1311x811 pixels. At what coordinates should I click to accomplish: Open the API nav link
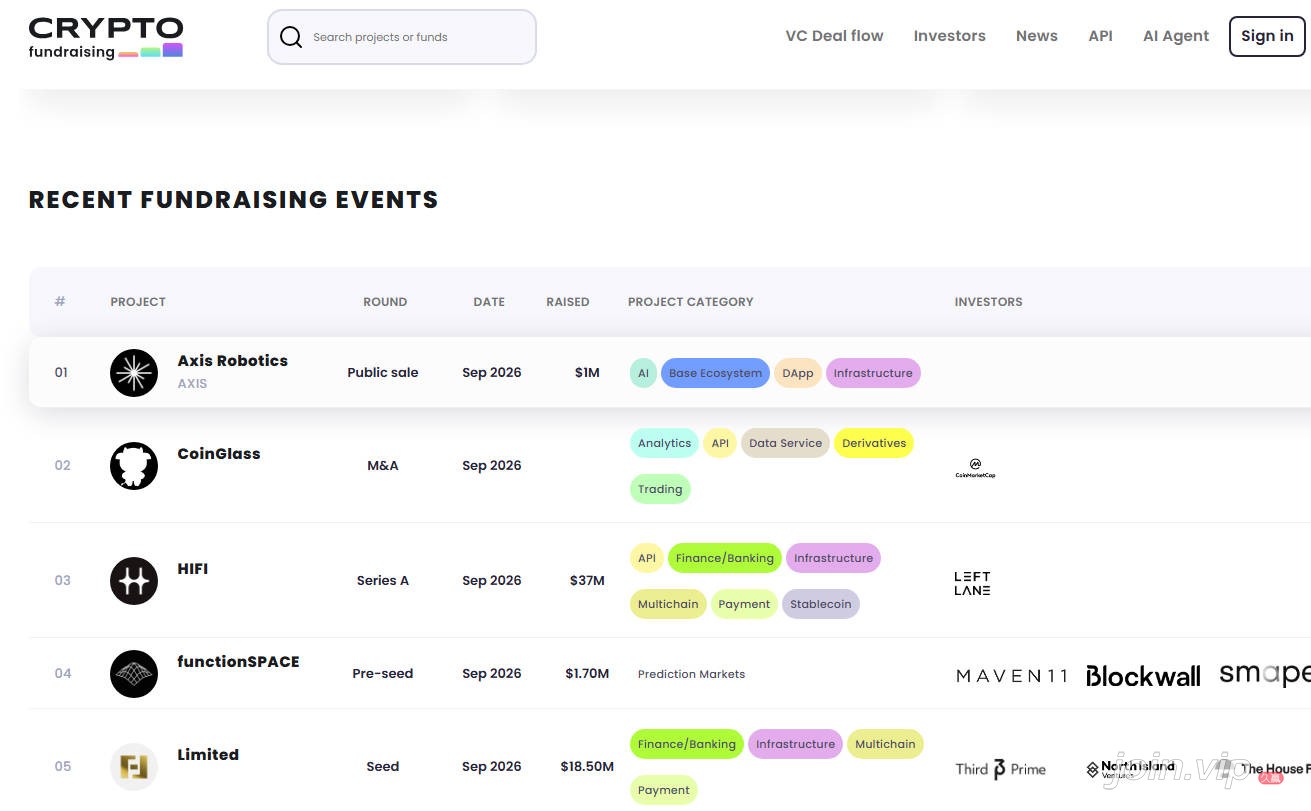point(1100,36)
